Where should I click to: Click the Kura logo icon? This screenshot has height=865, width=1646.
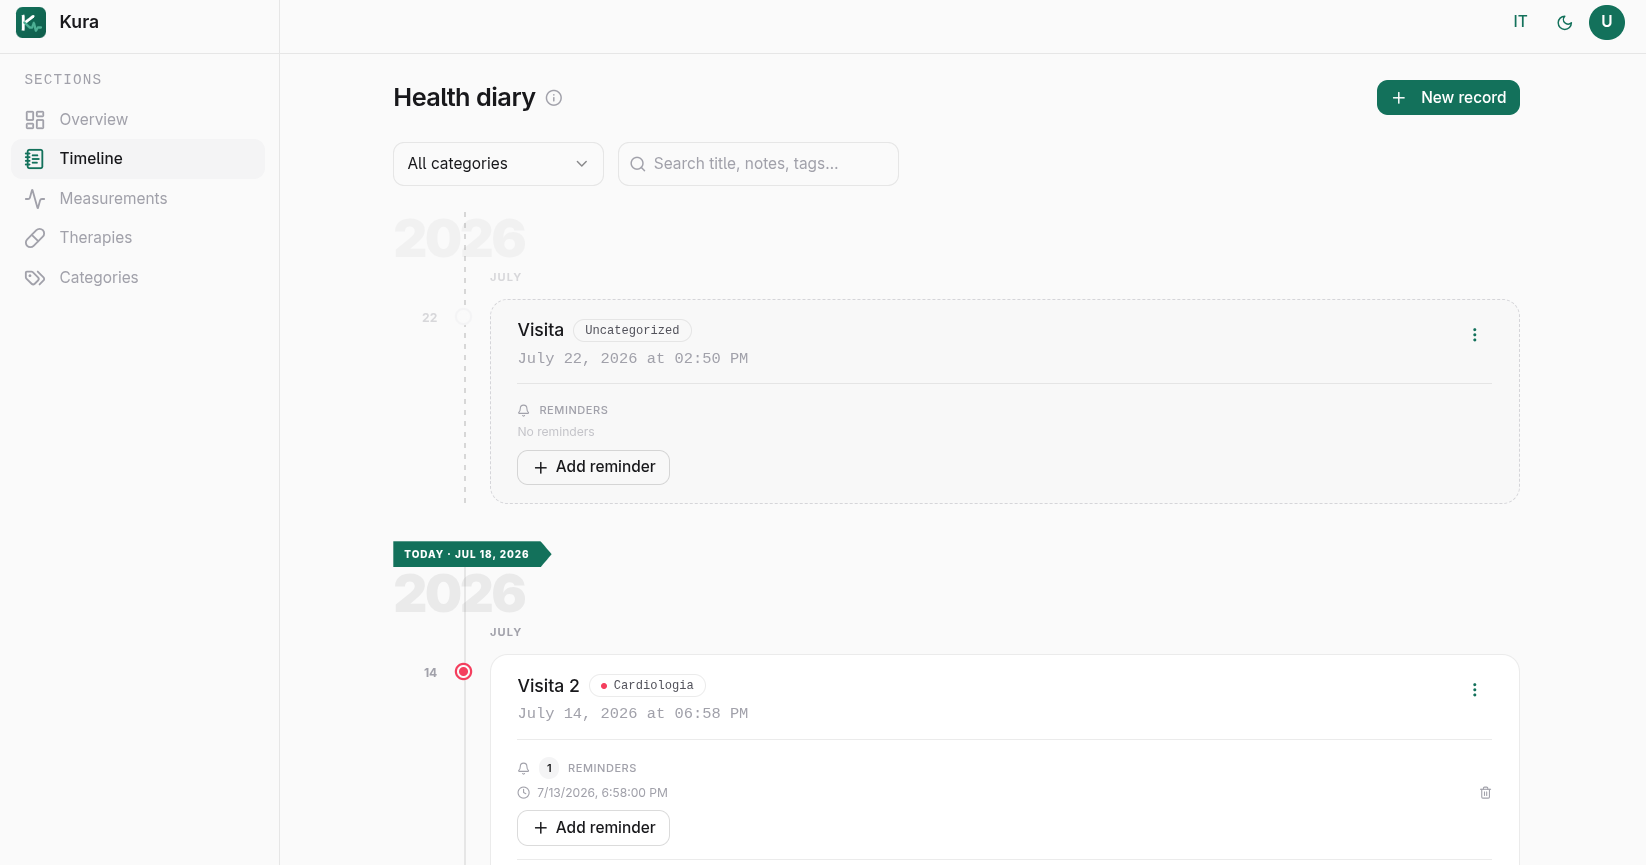pos(31,22)
